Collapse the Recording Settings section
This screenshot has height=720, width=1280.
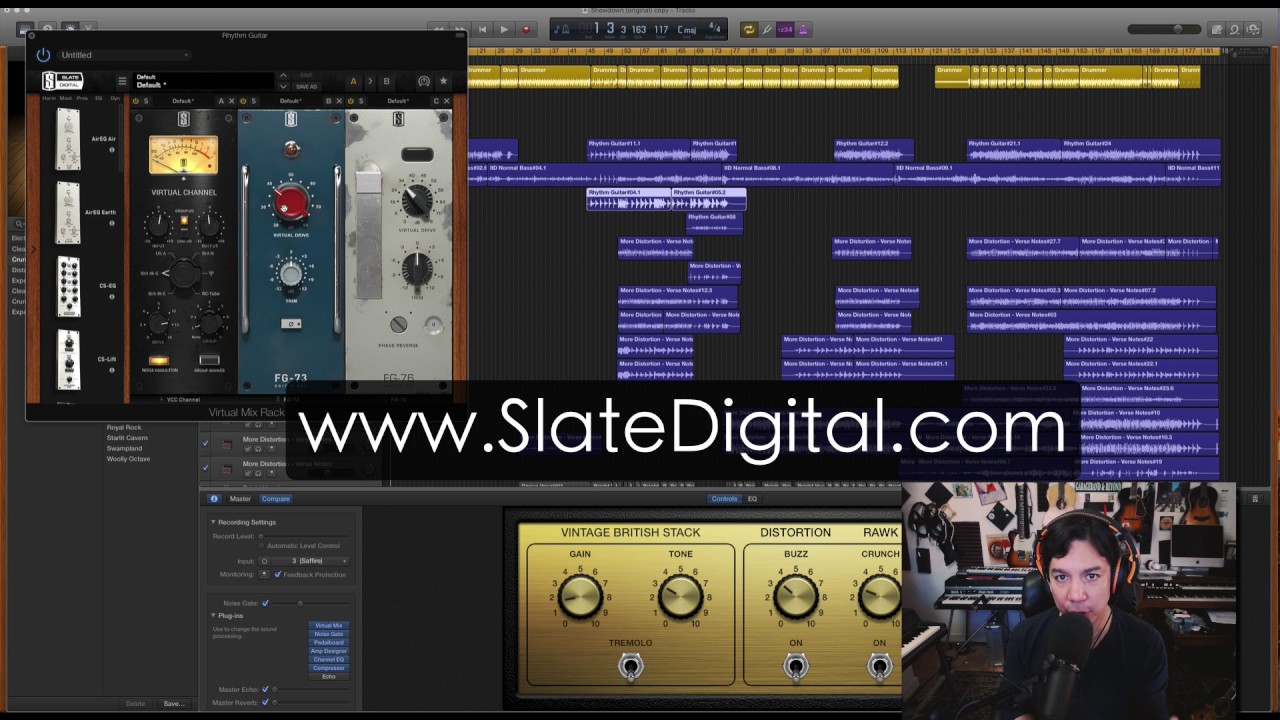click(213, 522)
